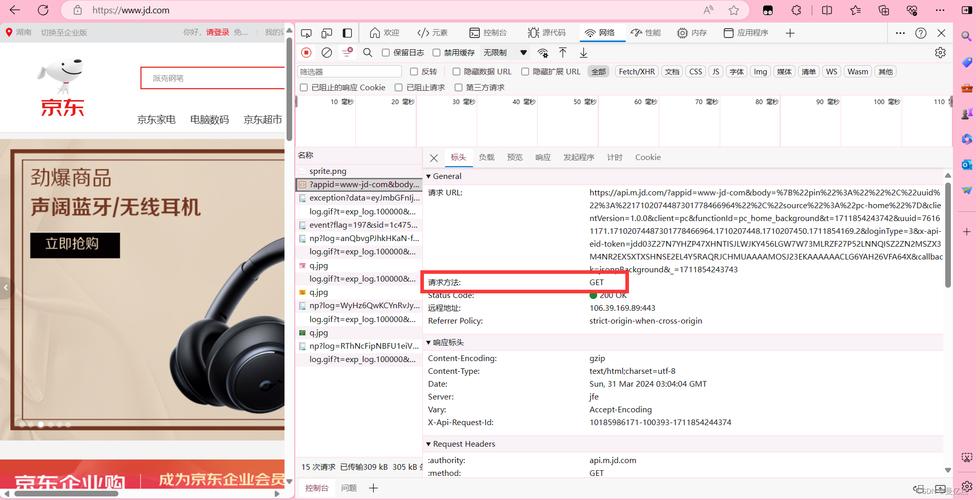The width and height of the screenshot is (976, 500).
Task: Click 立即抢购 on JD banner
Action: pyautogui.click(x=75, y=244)
